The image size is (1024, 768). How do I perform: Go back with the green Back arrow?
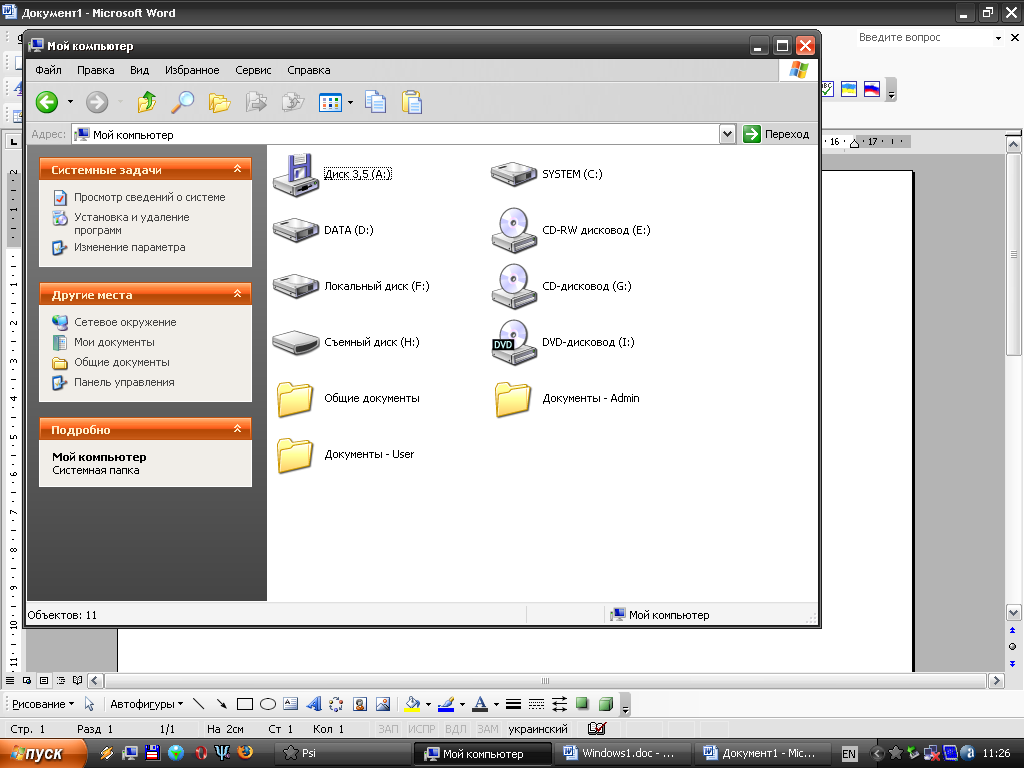tap(47, 102)
